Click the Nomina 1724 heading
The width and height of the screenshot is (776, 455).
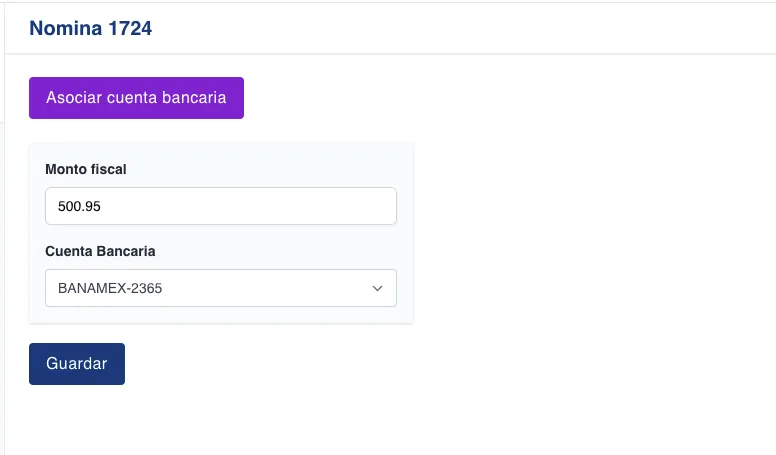coord(90,28)
